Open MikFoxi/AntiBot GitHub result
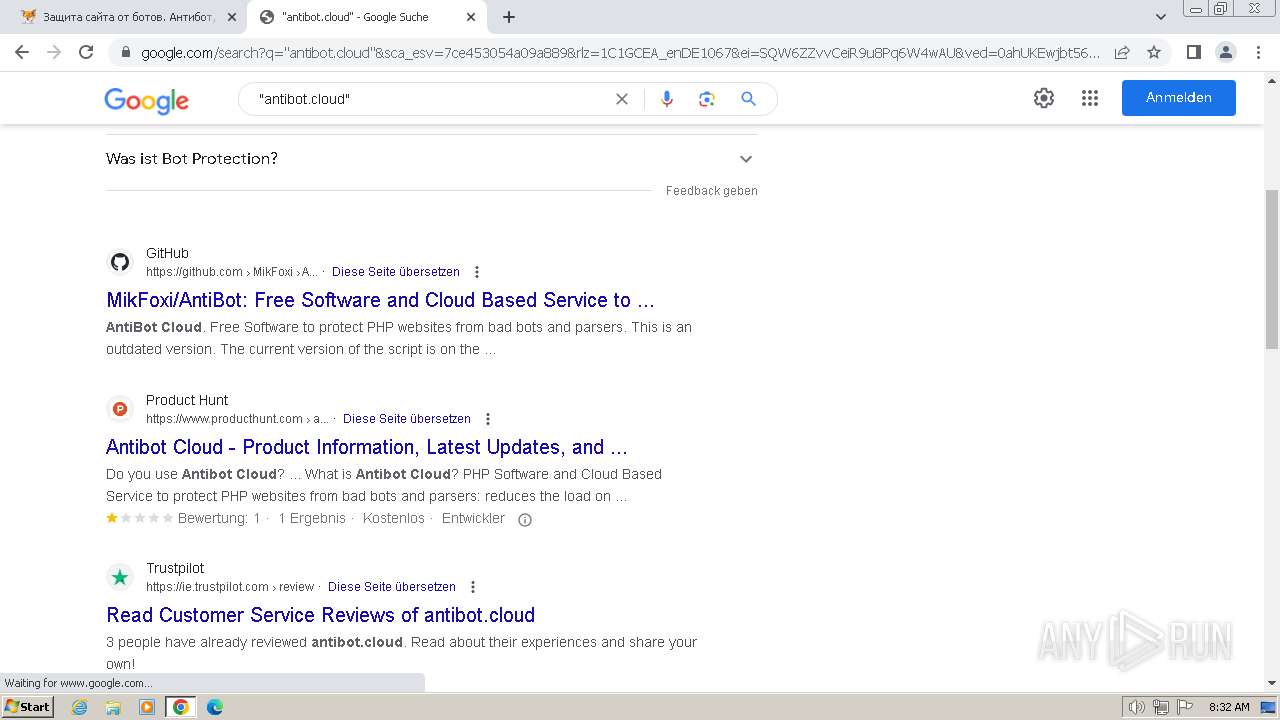Image resolution: width=1280 pixels, height=720 pixels. pyautogui.click(x=380, y=300)
